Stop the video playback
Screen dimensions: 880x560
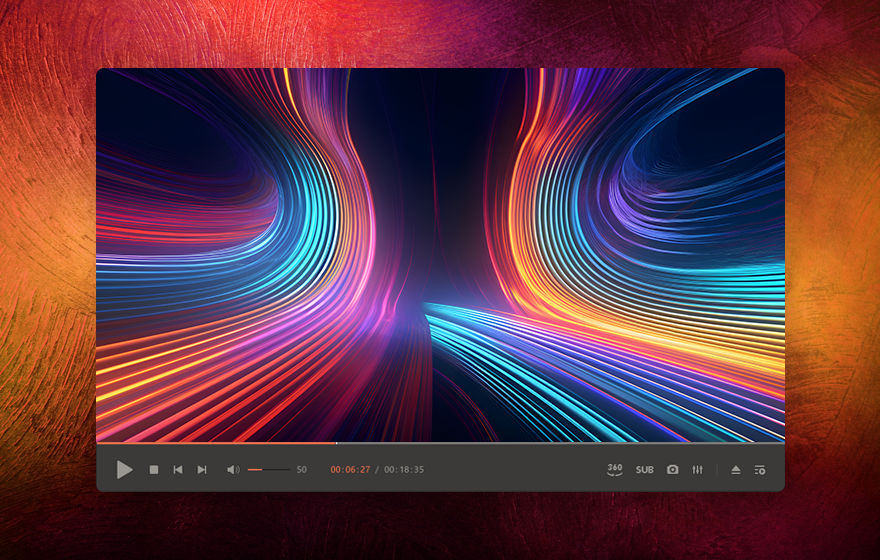coord(154,470)
